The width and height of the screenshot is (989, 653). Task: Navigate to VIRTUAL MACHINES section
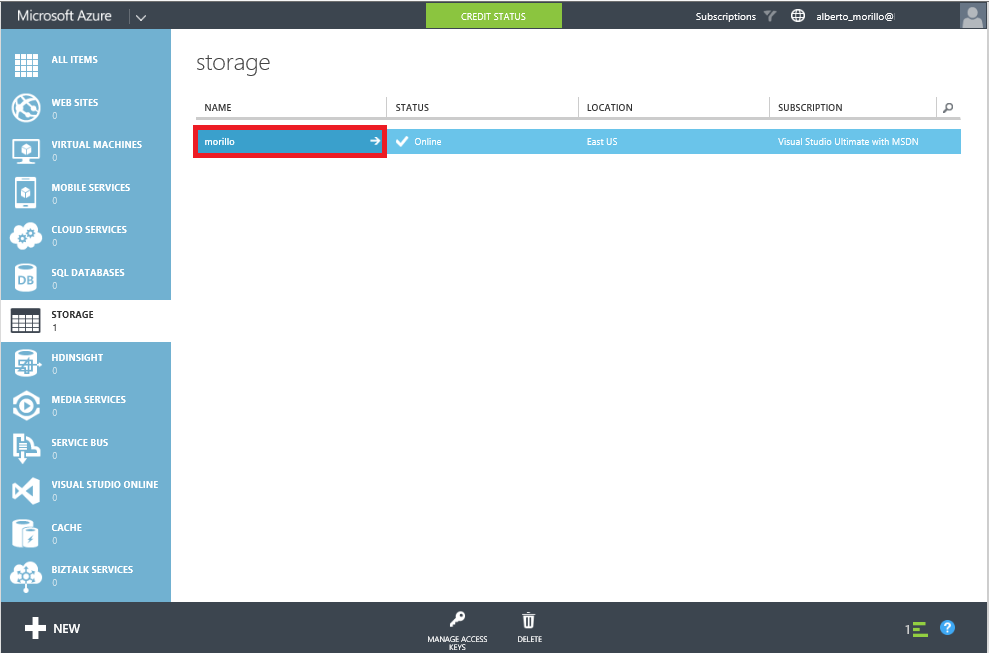(97, 144)
